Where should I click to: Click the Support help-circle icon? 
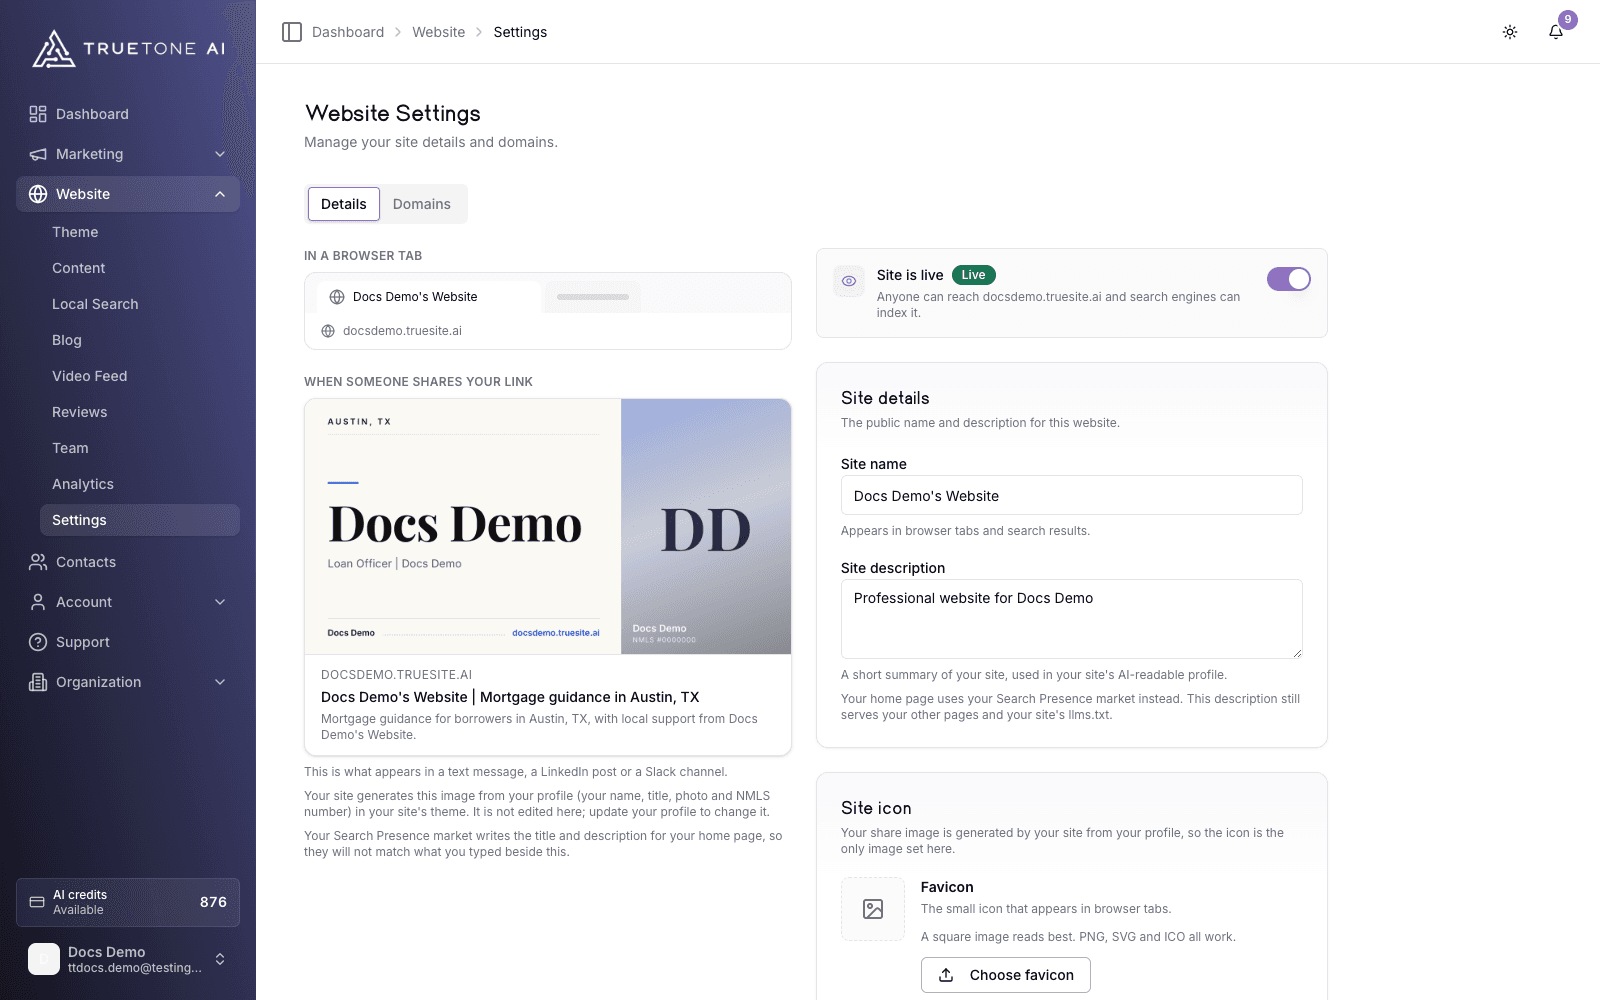[x=38, y=642]
